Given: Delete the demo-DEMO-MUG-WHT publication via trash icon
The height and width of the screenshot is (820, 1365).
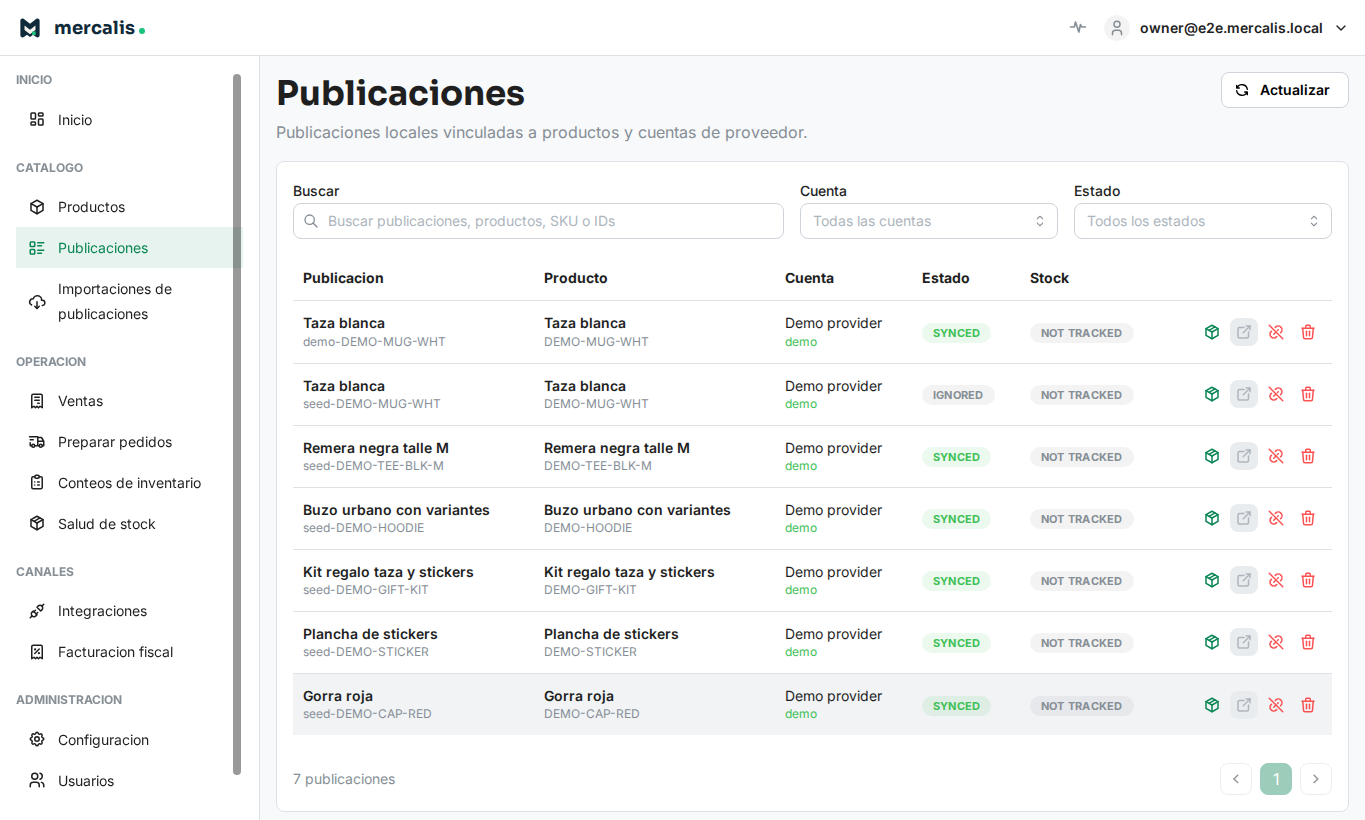Looking at the screenshot, I should 1308,332.
